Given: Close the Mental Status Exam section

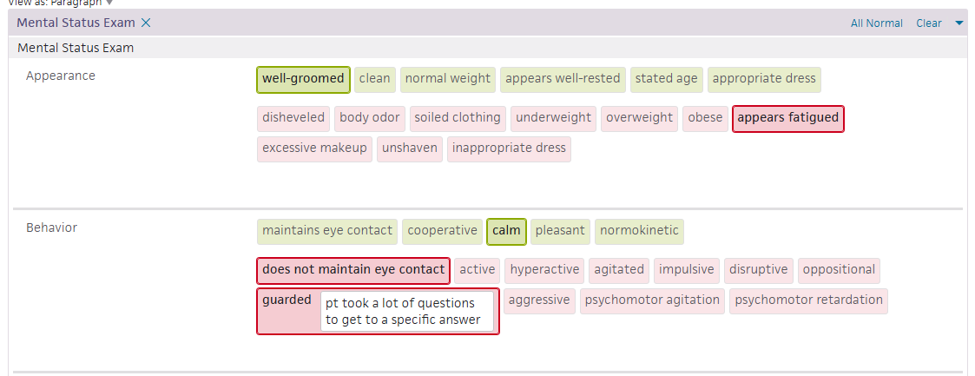Looking at the screenshot, I should 146,23.
